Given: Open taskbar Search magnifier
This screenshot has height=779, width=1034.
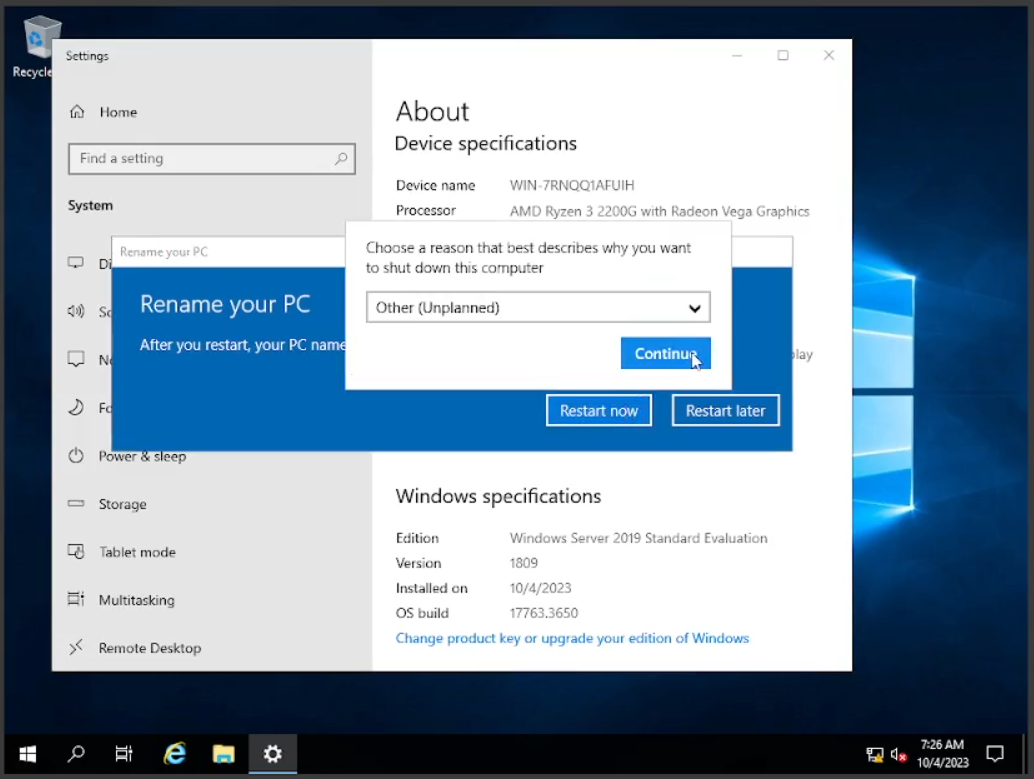Looking at the screenshot, I should (x=76, y=753).
